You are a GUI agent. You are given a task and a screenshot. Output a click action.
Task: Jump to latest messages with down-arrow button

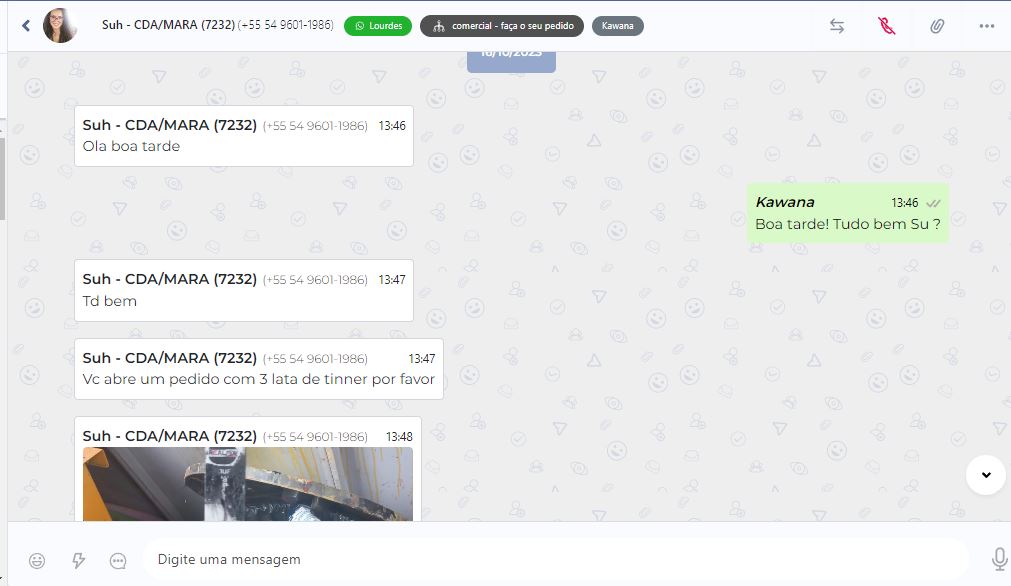coord(986,475)
